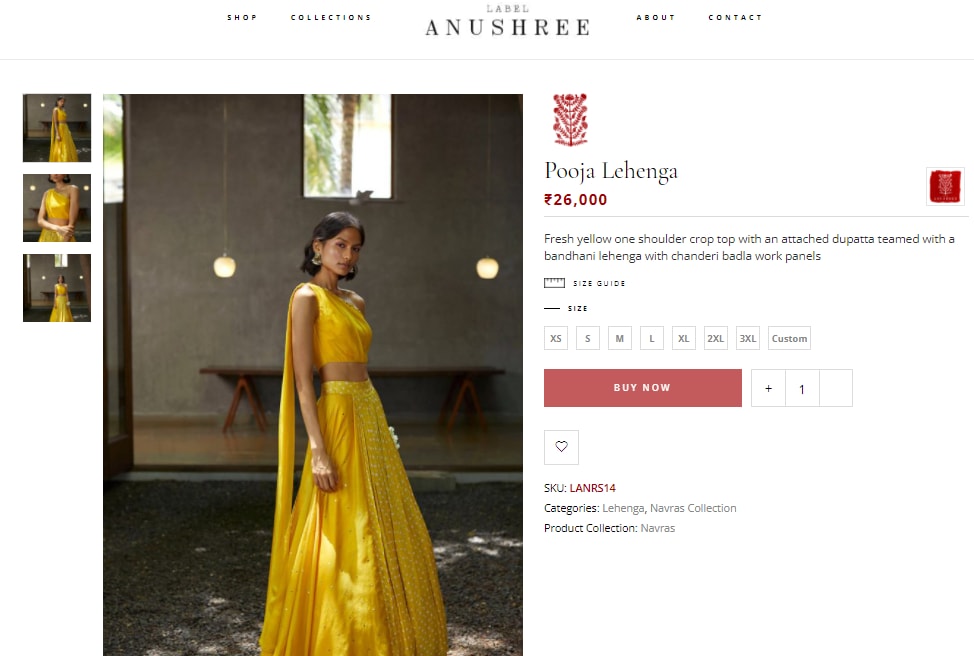Open the Lehenga category link
974x656 pixels.
point(623,508)
